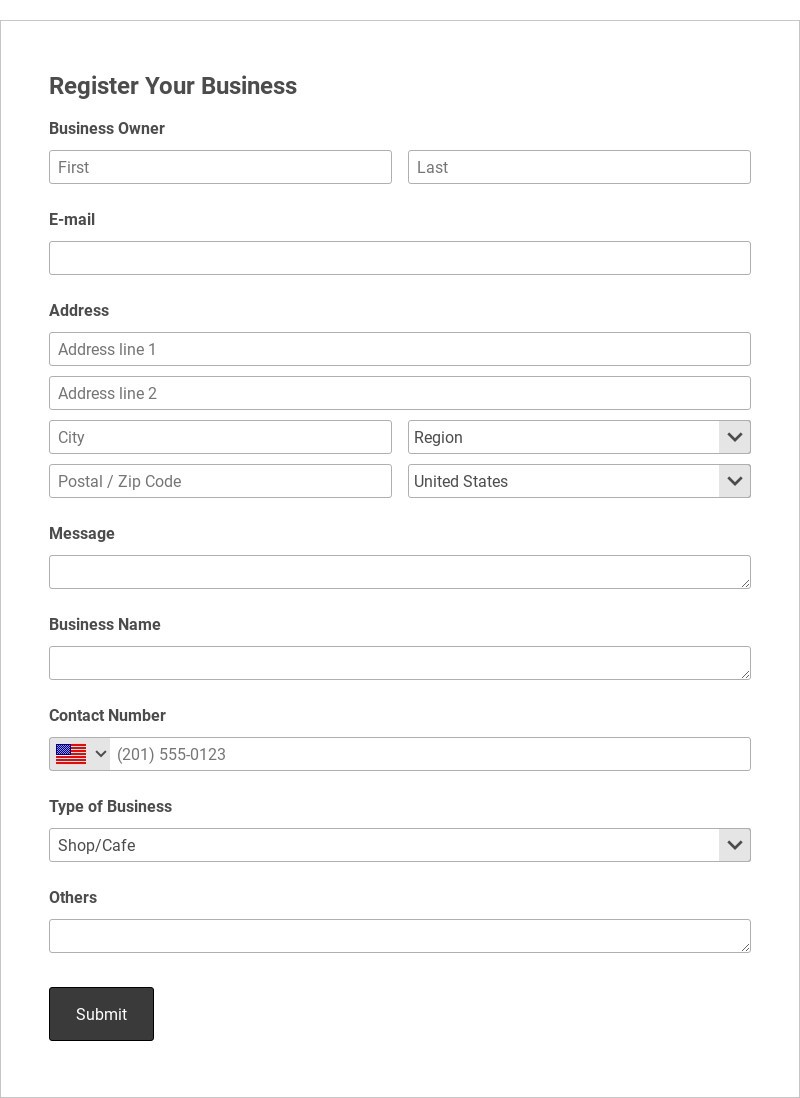Viewport: 800px width, 1098px height.
Task: Click the Address label
Action: [x=79, y=311]
